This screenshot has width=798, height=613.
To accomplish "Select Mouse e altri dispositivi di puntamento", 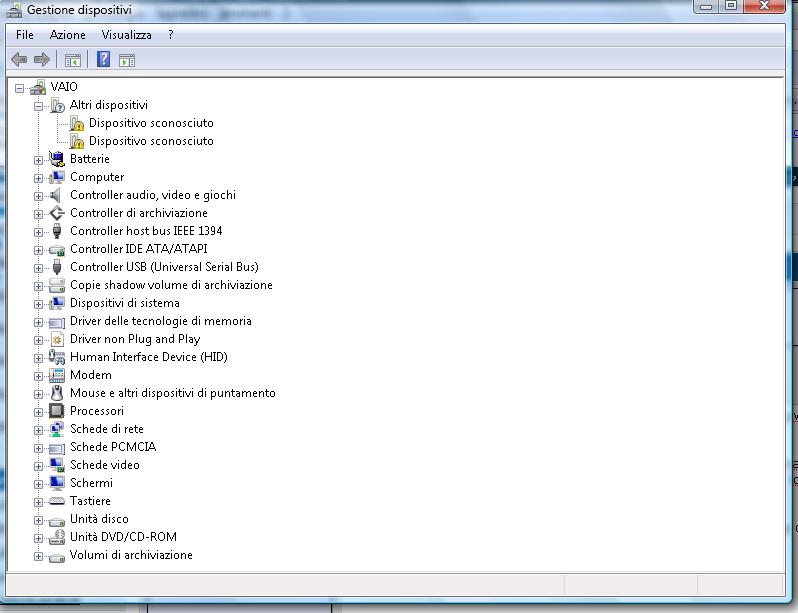I will (173, 393).
